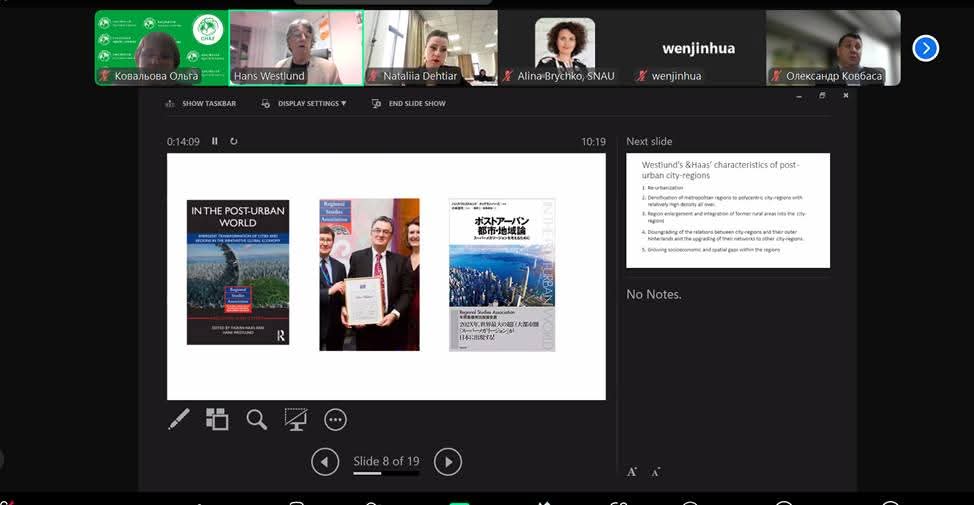Select Alina Brychko, SNAU participant tile
The image size is (974, 505).
(x=565, y=48)
